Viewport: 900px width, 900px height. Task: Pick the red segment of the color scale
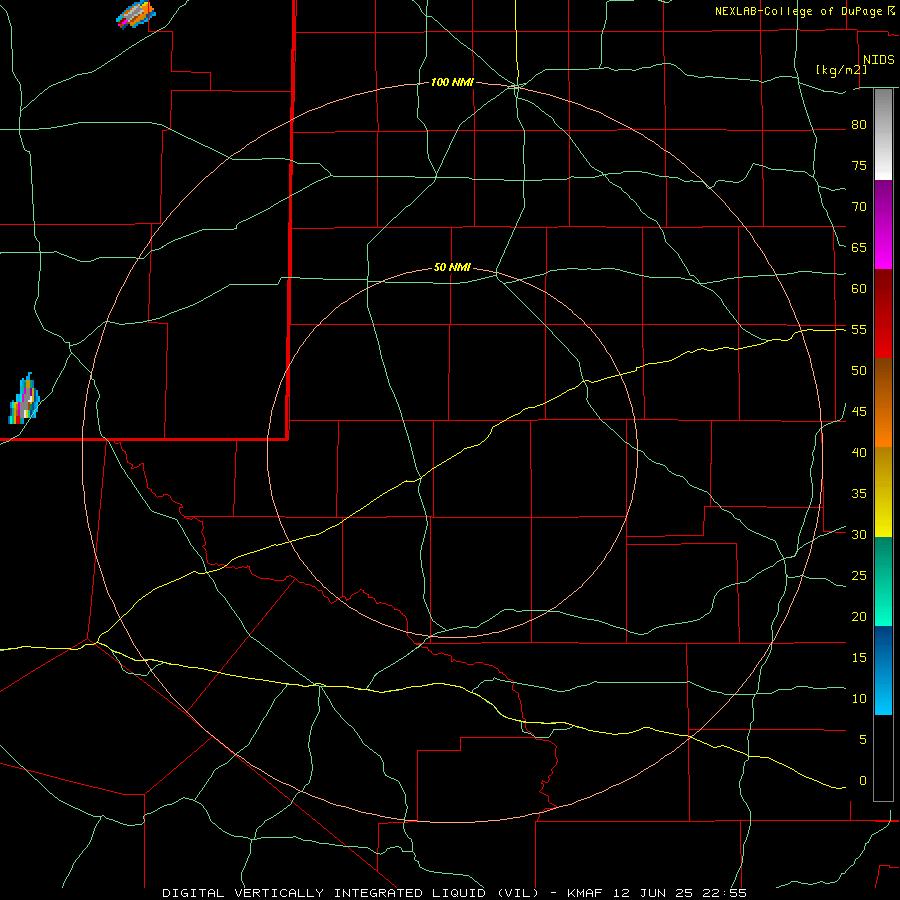click(x=883, y=314)
